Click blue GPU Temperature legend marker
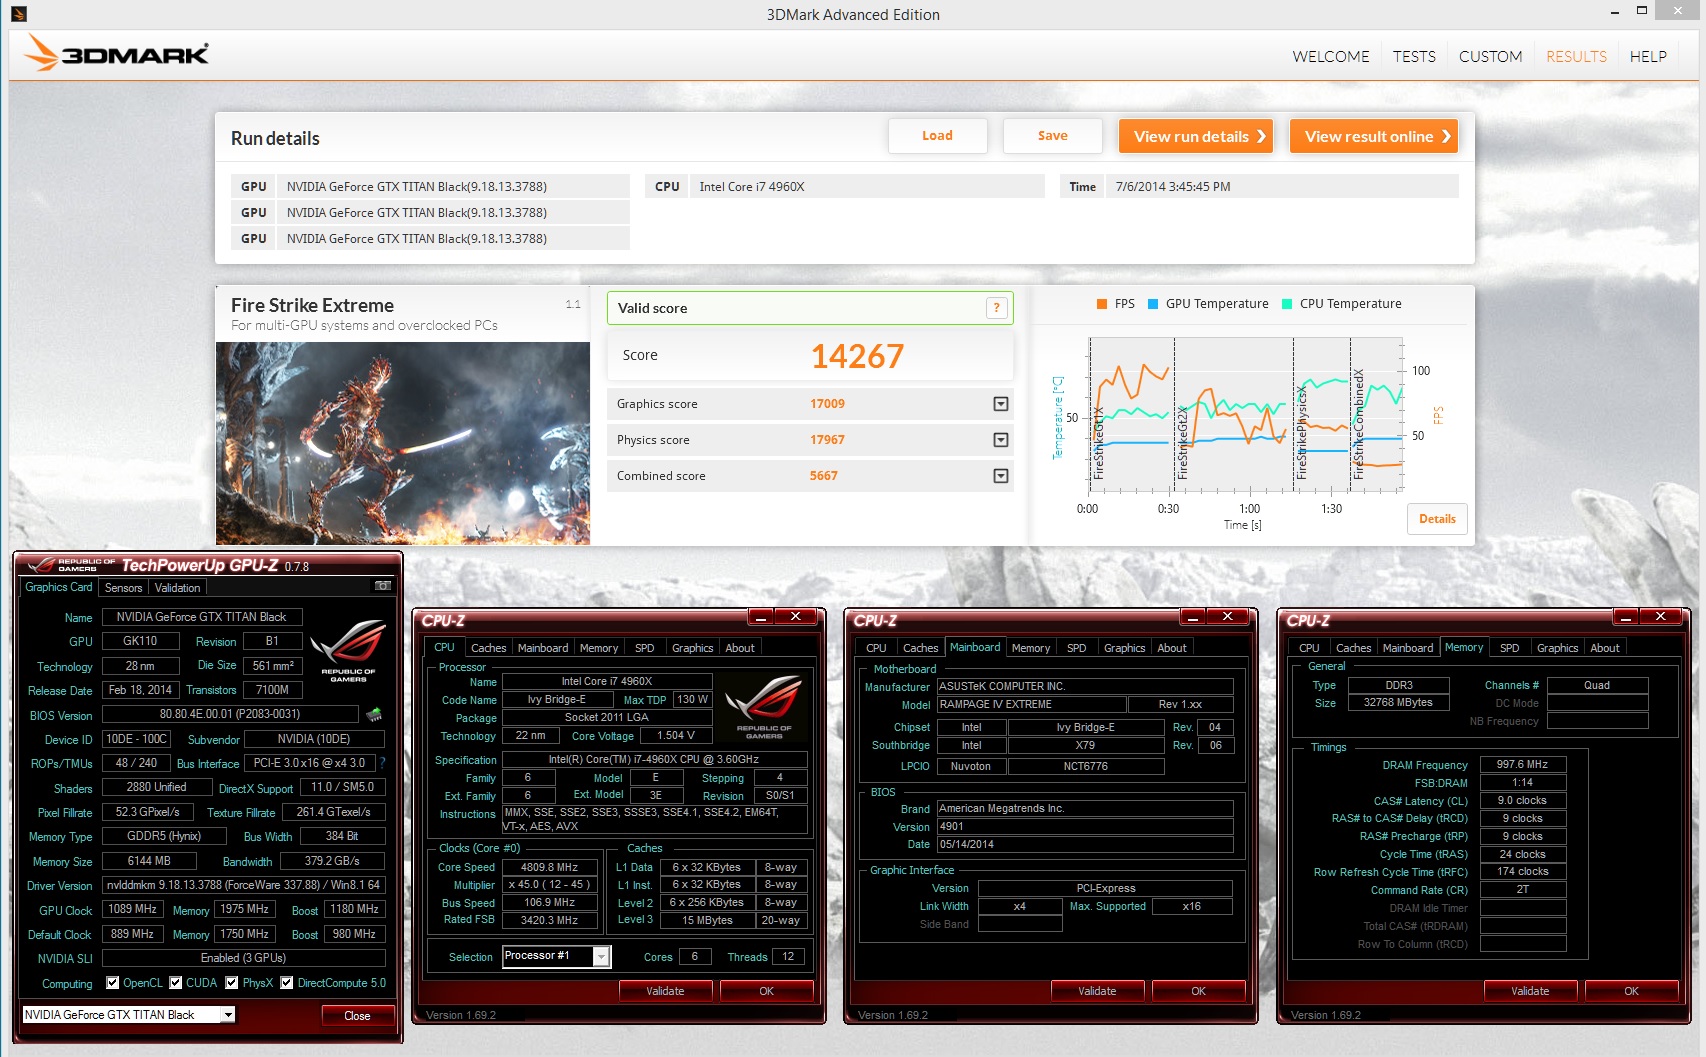This screenshot has height=1057, width=1706. [1153, 304]
